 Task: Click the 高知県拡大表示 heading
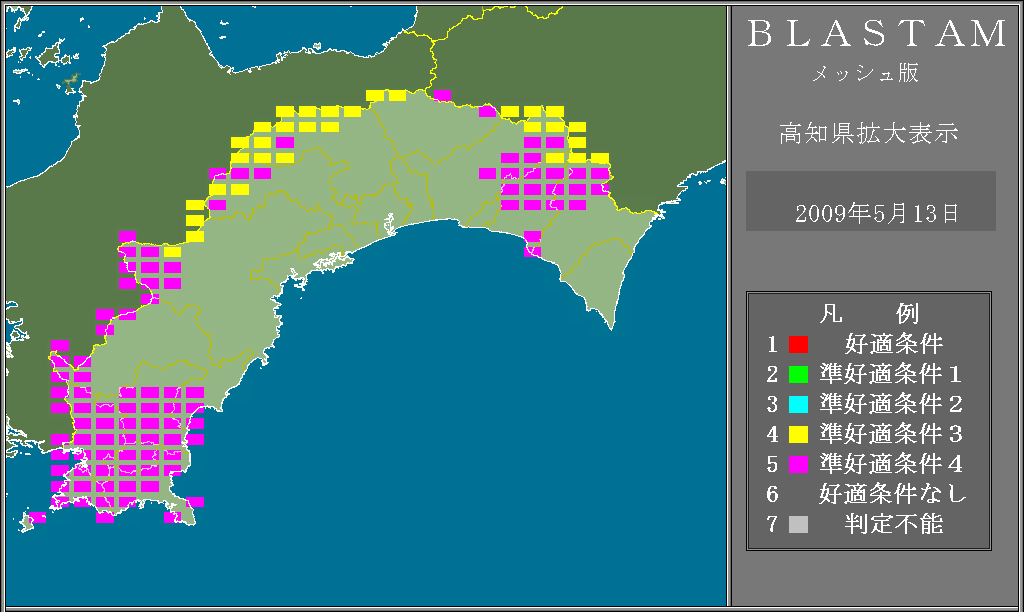pyautogui.click(x=869, y=133)
